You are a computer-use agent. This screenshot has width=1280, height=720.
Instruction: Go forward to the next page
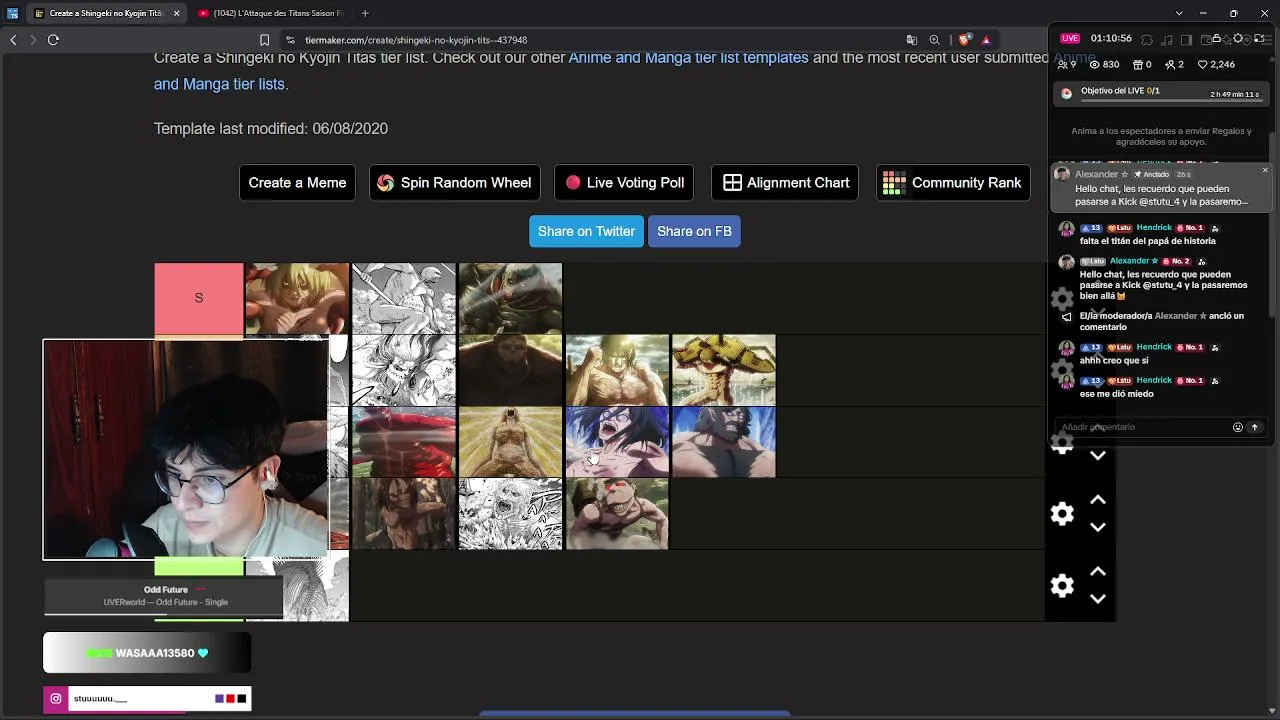click(x=33, y=40)
